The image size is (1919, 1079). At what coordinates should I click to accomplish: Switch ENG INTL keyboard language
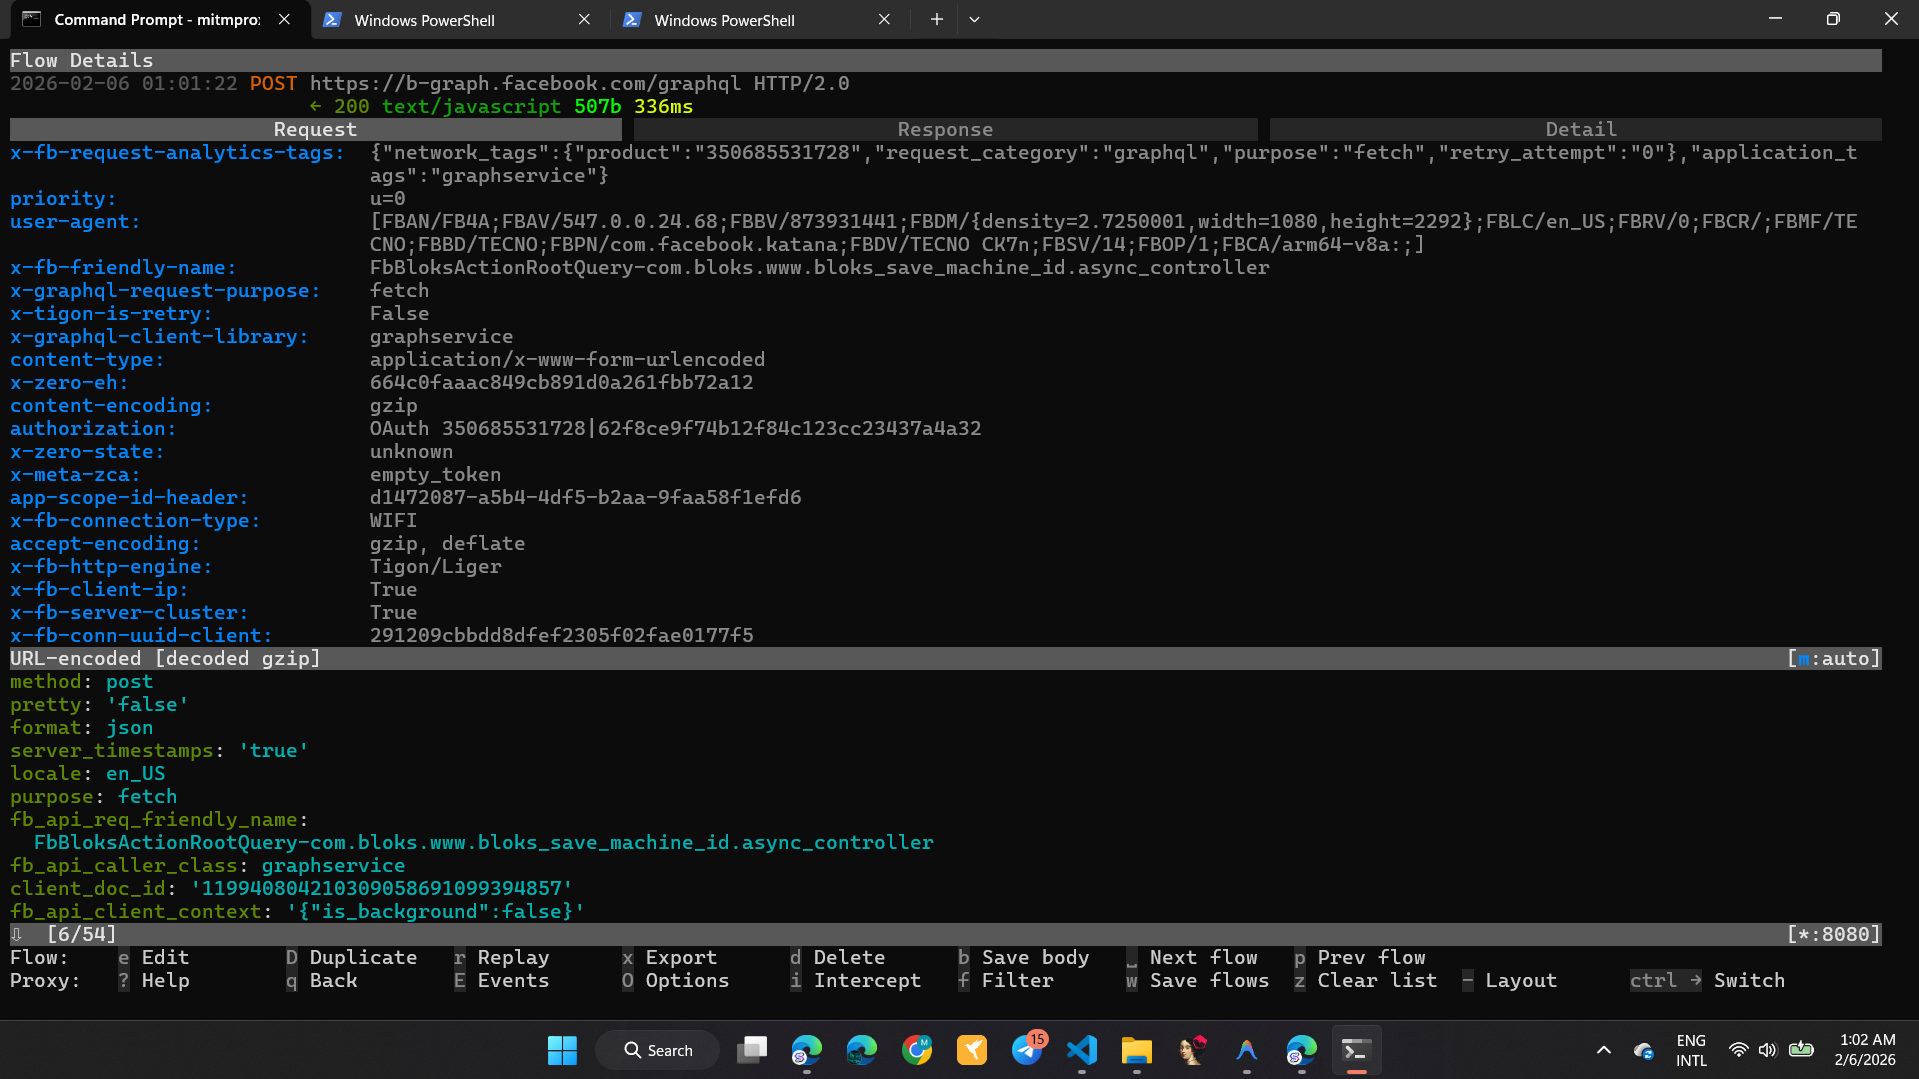[x=1691, y=1050]
